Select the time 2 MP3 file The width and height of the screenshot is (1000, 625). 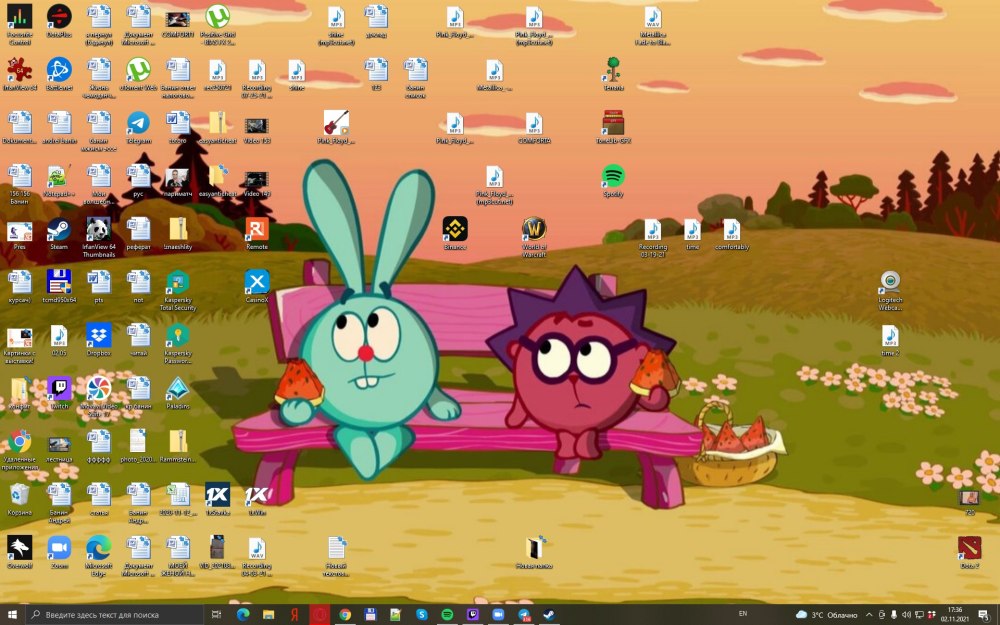(x=890, y=340)
